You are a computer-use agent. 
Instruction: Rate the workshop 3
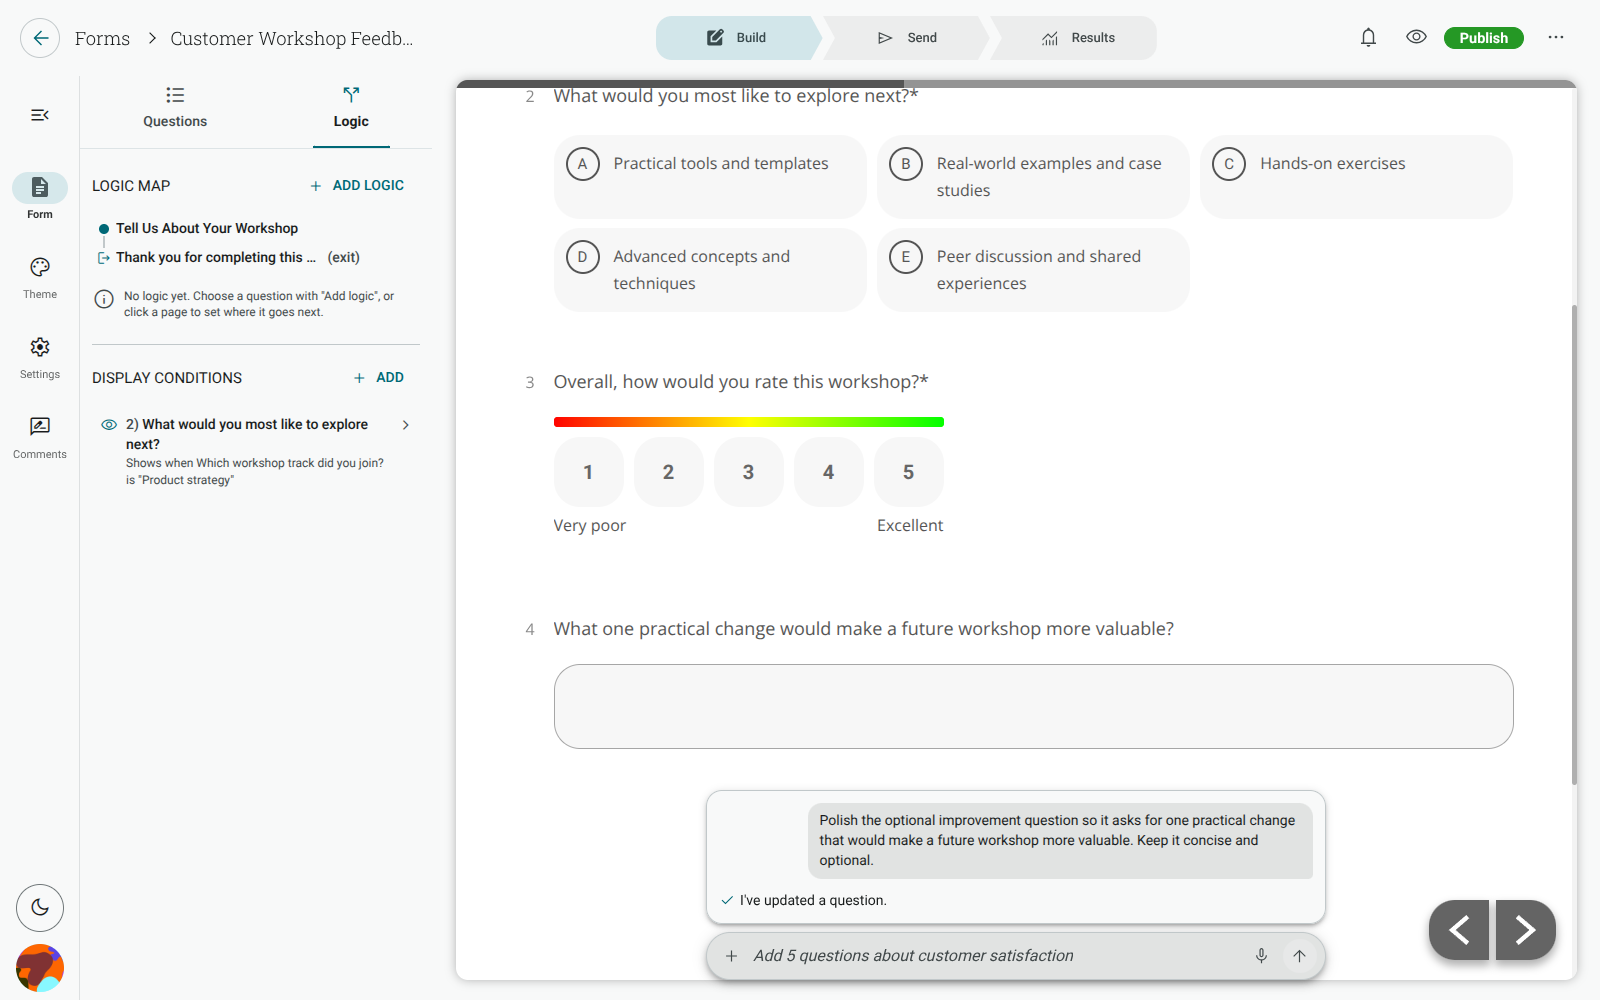click(x=748, y=472)
